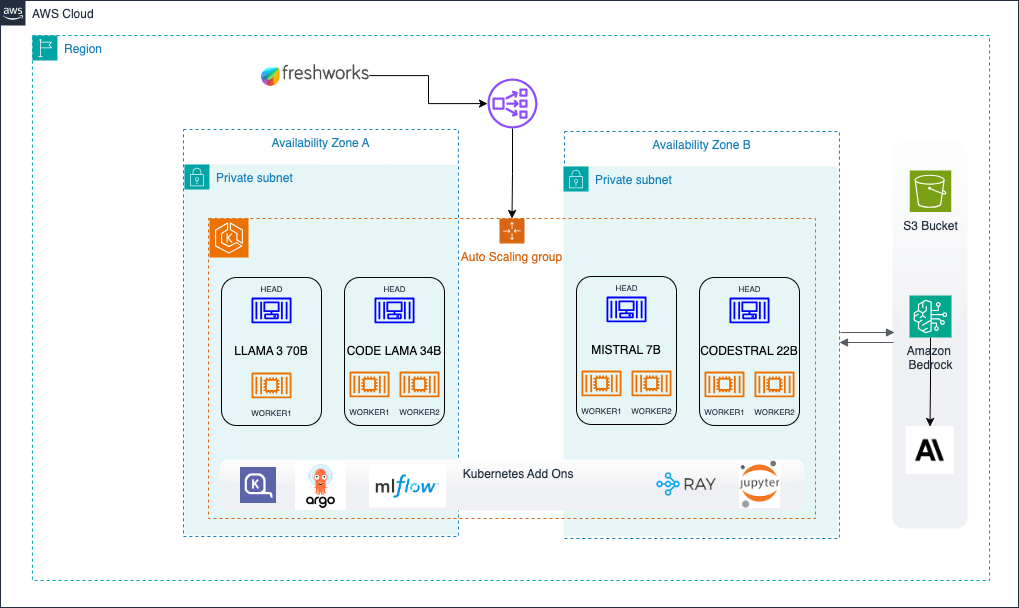This screenshot has height=608, width=1019.
Task: Click the Anthropic logo box
Action: pos(929,450)
